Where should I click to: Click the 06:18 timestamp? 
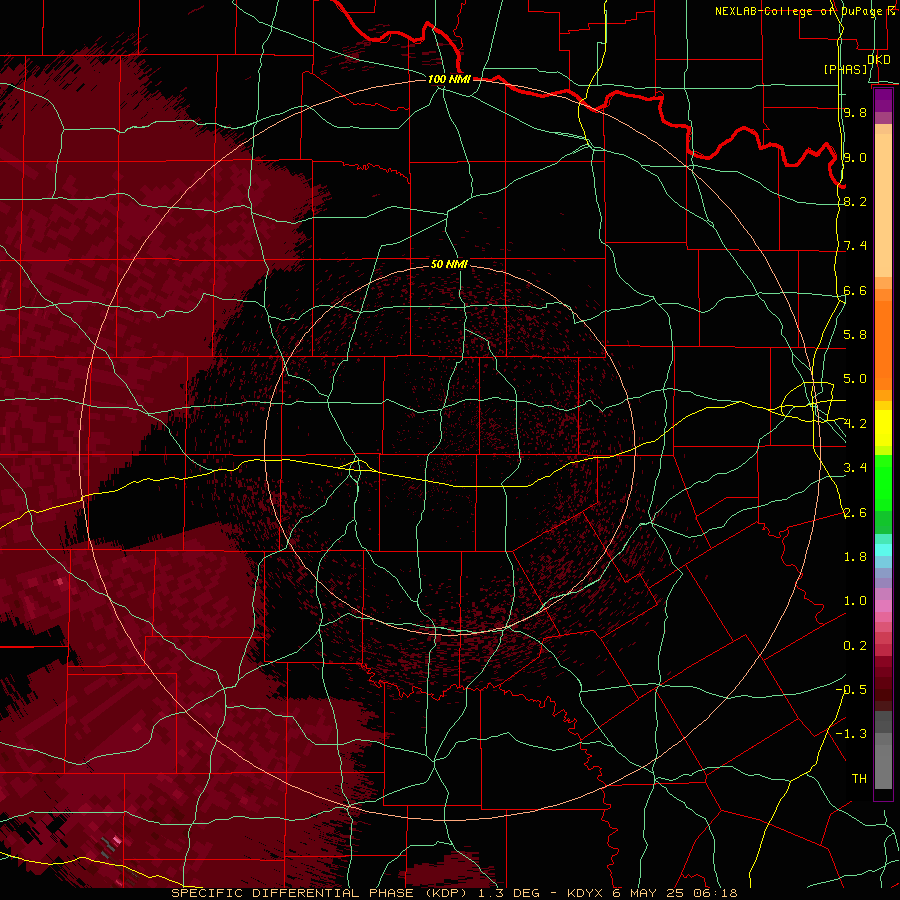tap(715, 893)
